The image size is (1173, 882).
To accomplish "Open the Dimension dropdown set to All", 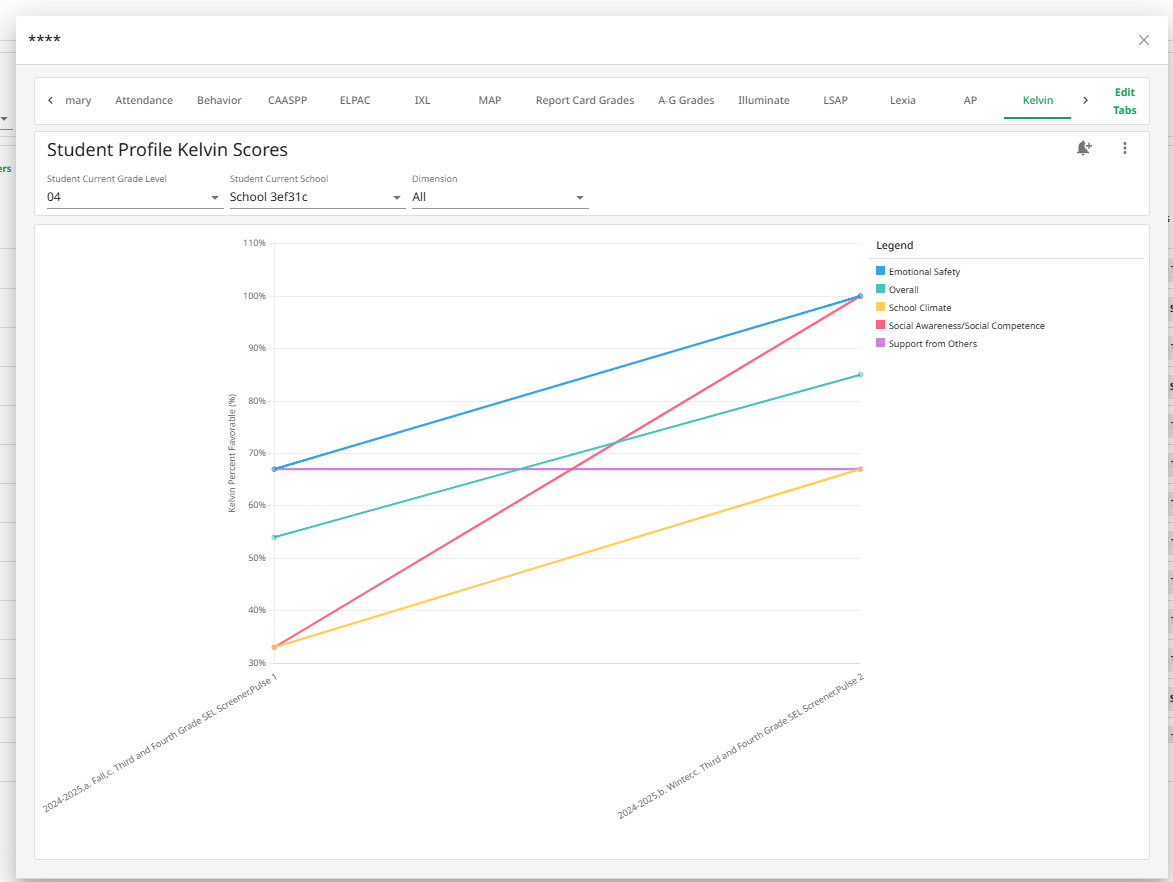I will tap(499, 197).
